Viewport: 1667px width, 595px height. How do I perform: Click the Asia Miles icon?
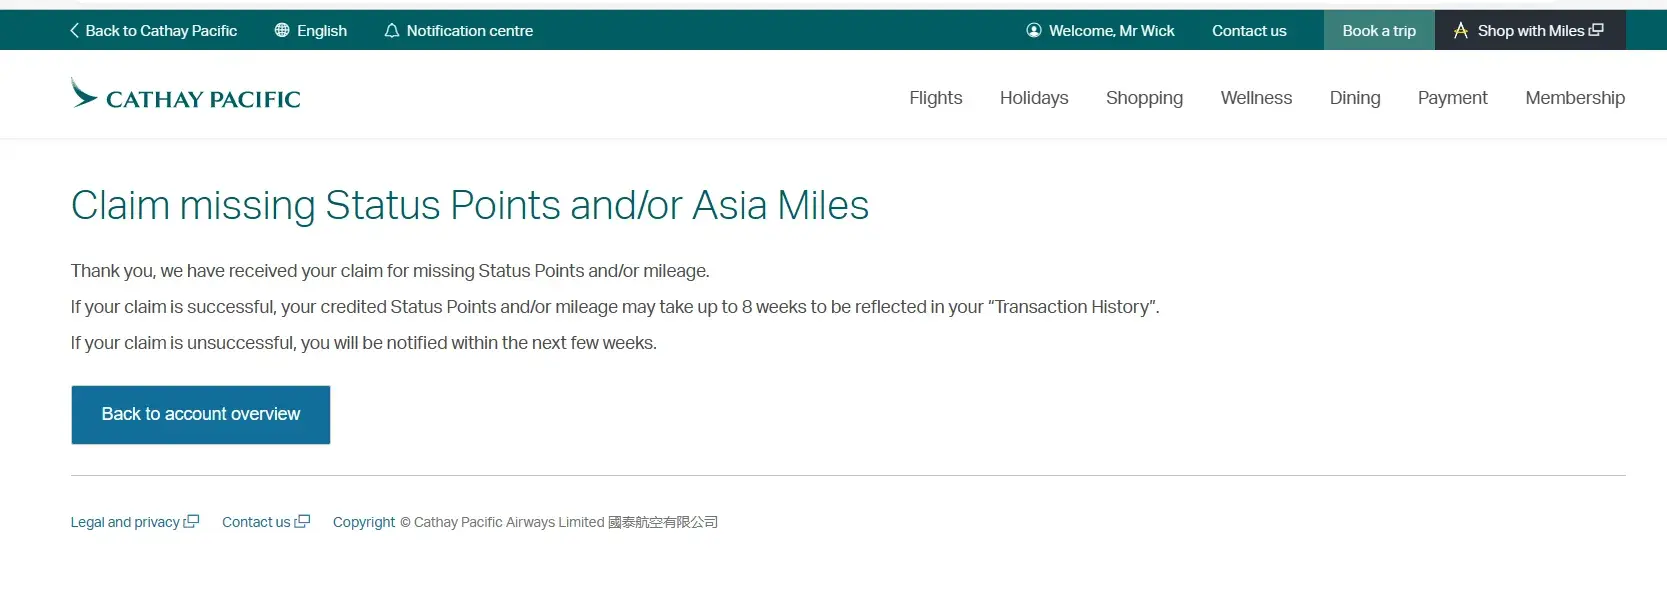(x=1461, y=31)
